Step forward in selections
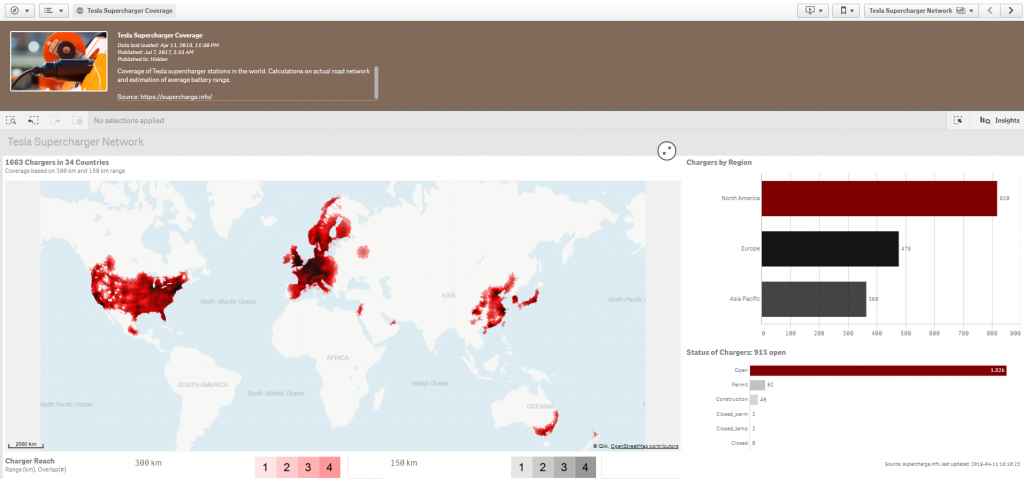Screen dimensions: 1024x479 [x=56, y=120]
